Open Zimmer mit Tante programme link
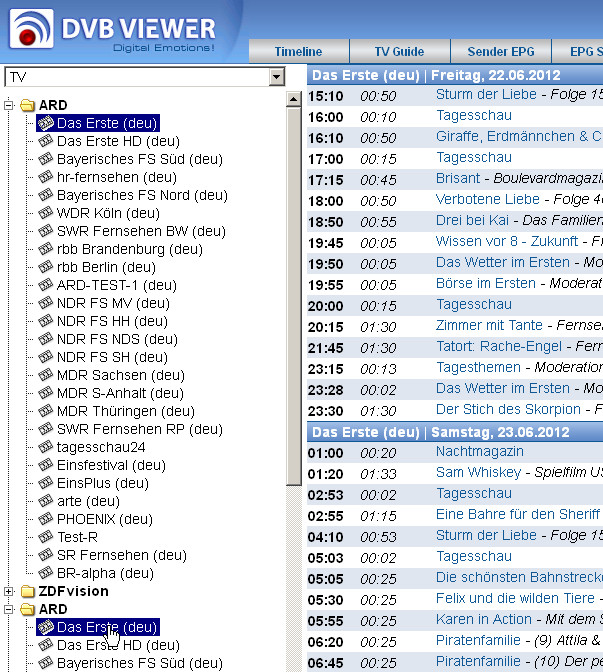Screen dimensions: 603x672 (489, 325)
